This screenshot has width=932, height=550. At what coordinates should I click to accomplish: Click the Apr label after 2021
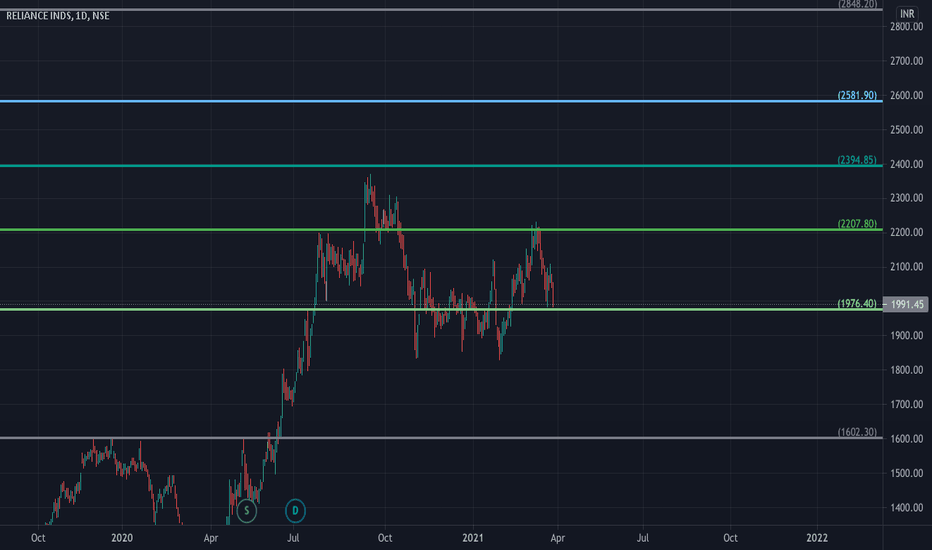pos(558,538)
